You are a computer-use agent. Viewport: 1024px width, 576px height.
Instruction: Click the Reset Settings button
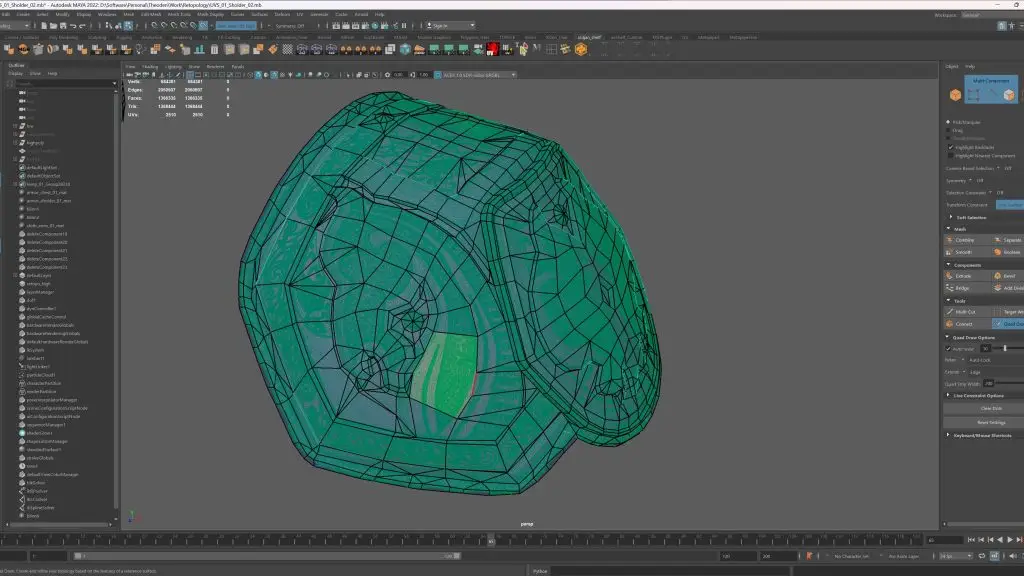990,422
